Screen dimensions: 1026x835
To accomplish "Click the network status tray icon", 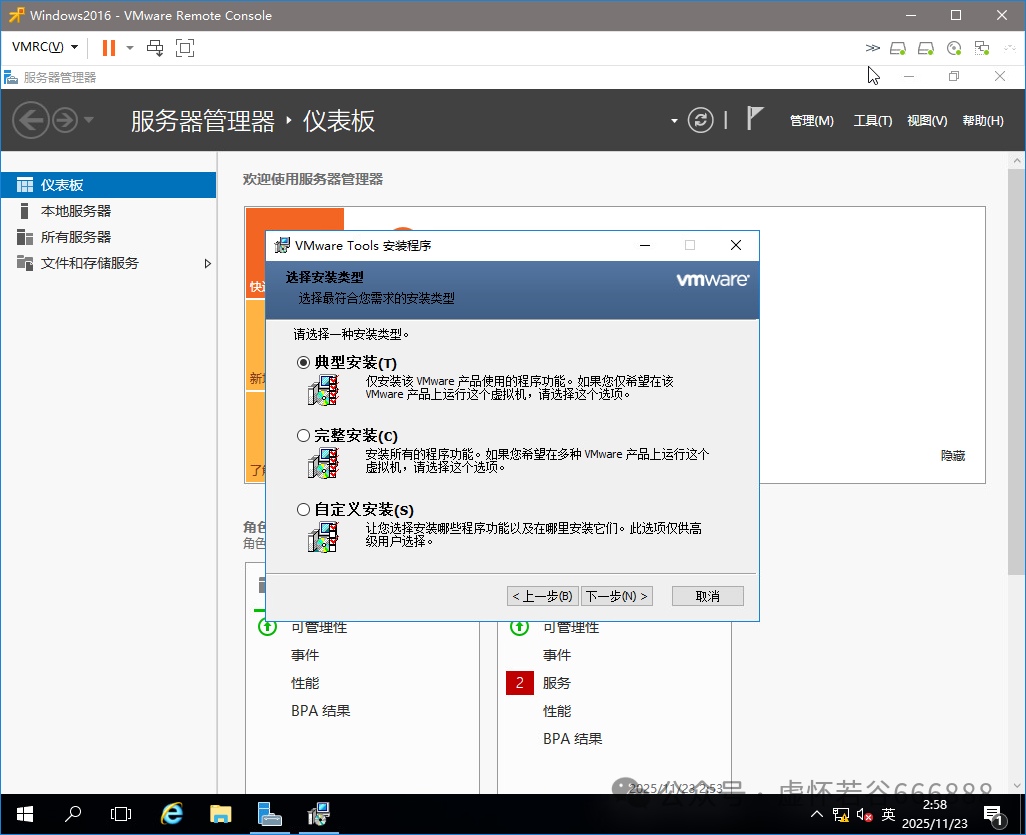I will pos(841,815).
